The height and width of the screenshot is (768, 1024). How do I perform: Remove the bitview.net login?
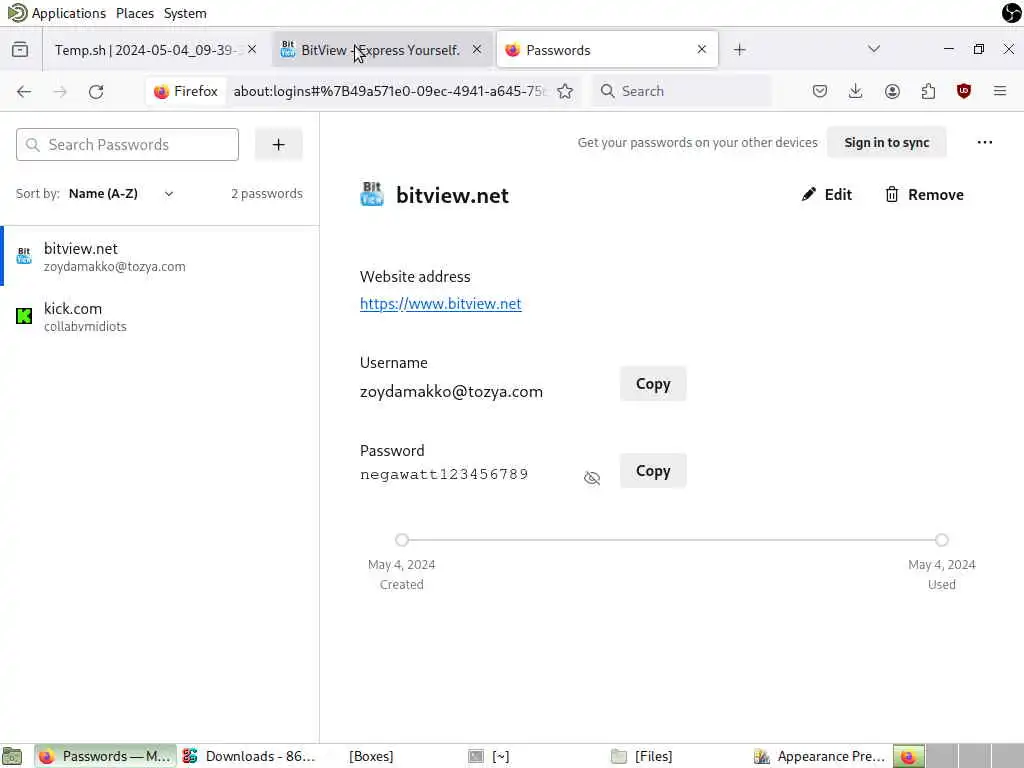(924, 195)
